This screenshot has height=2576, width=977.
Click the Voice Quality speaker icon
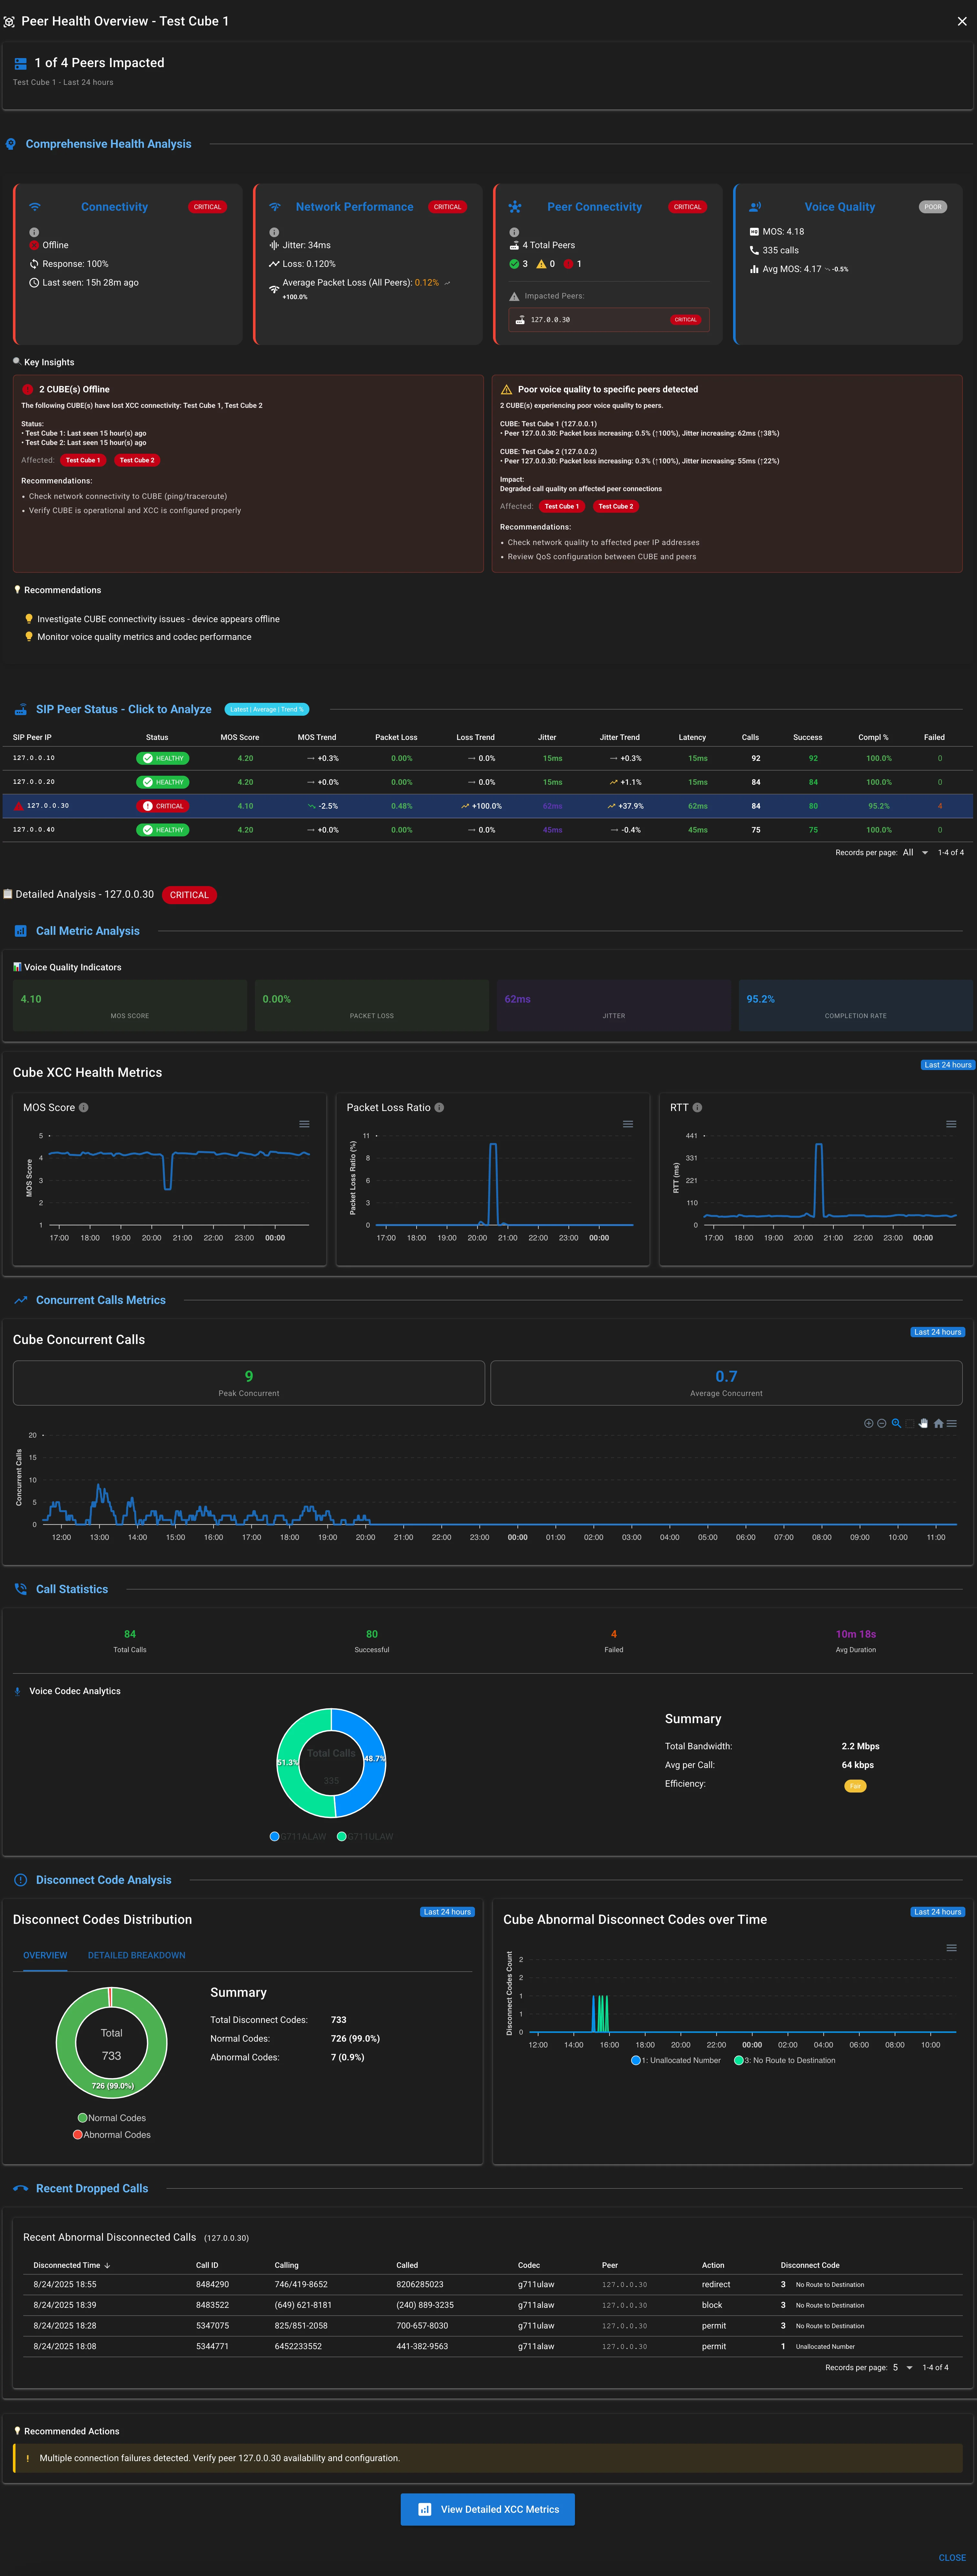pyautogui.click(x=755, y=207)
